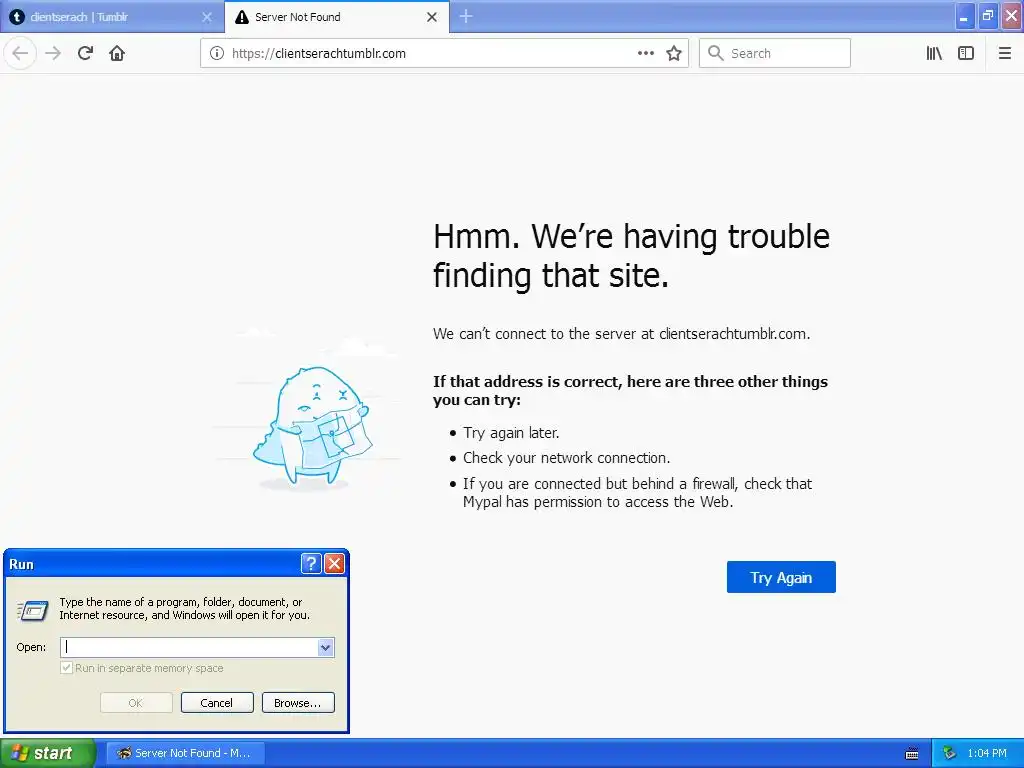Go forward with the forward arrow
This screenshot has width=1024, height=768.
54,54
